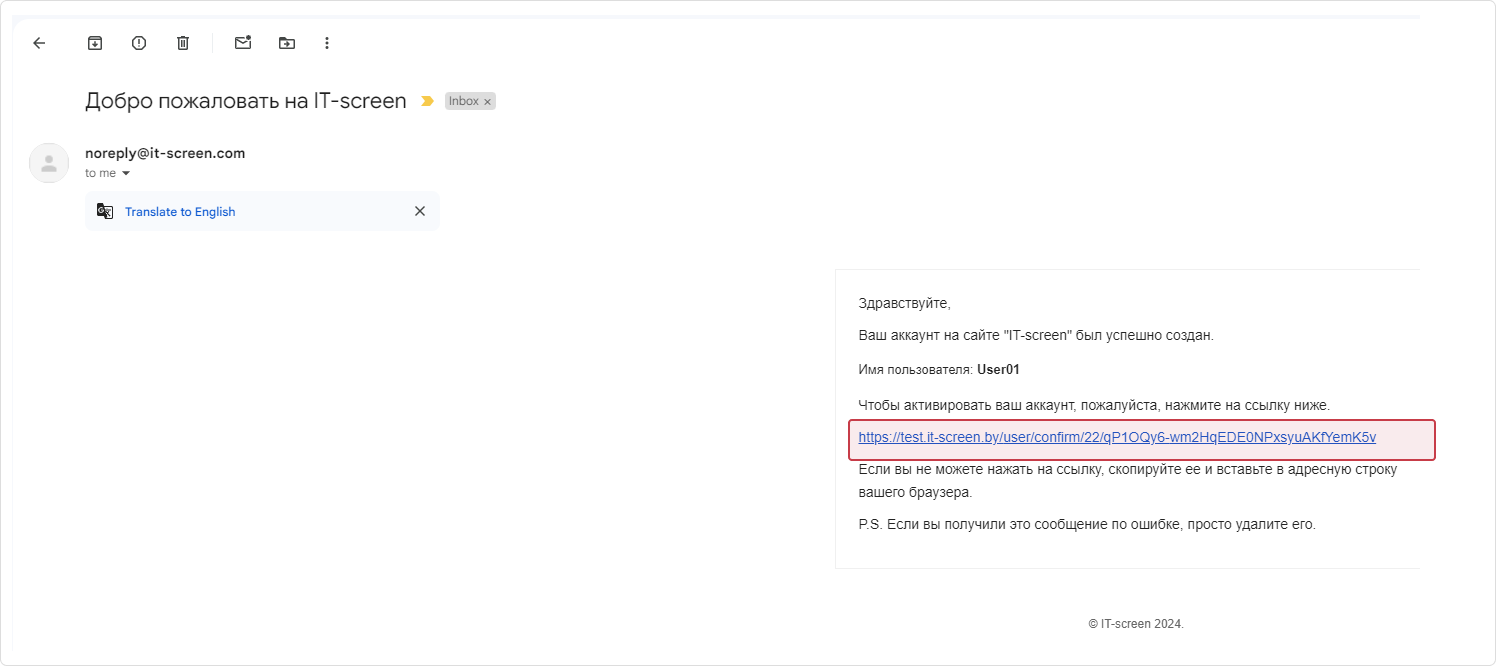
Task: Click the translate icon in the bar
Action: pyautogui.click(x=105, y=211)
